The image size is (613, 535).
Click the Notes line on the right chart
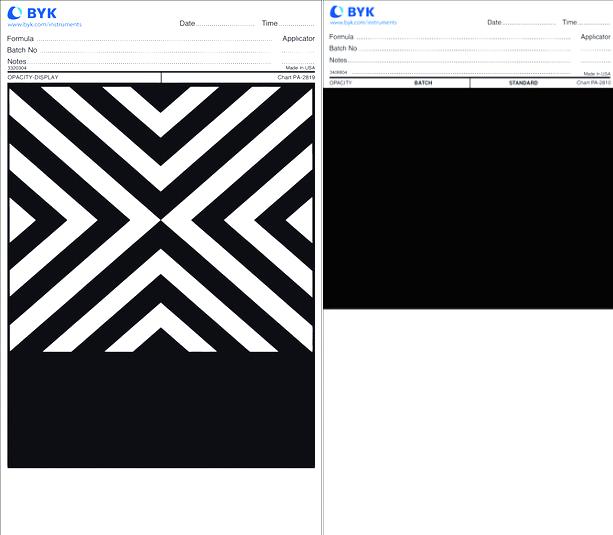[450, 60]
